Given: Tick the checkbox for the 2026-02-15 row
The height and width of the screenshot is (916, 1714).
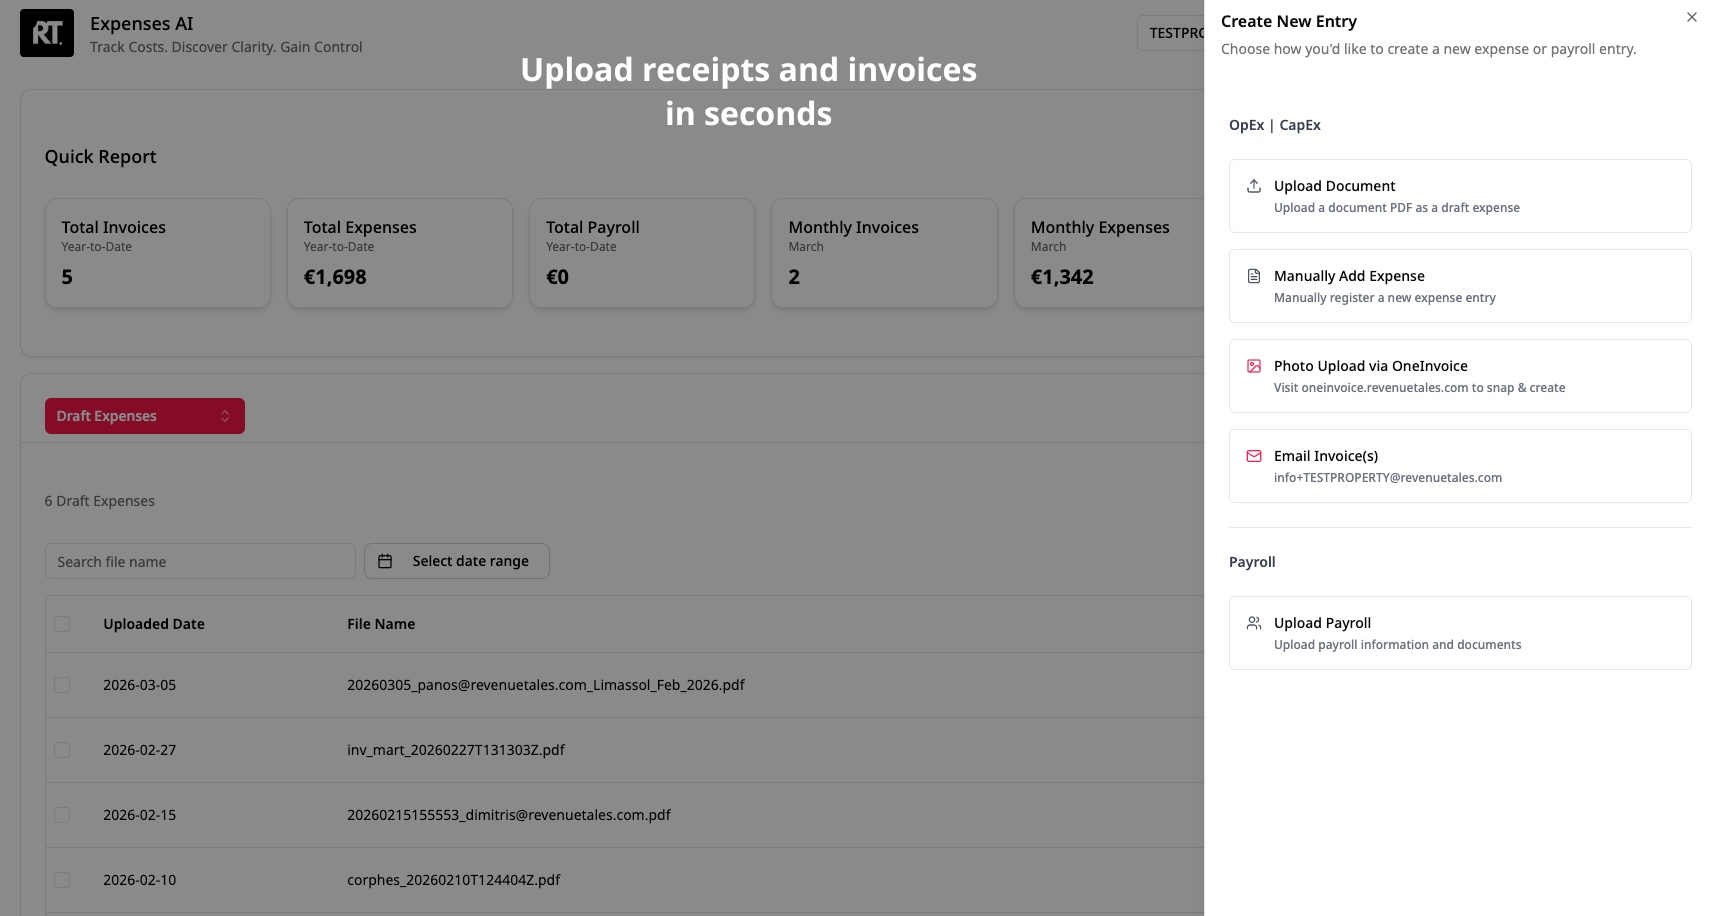Looking at the screenshot, I should coord(62,815).
